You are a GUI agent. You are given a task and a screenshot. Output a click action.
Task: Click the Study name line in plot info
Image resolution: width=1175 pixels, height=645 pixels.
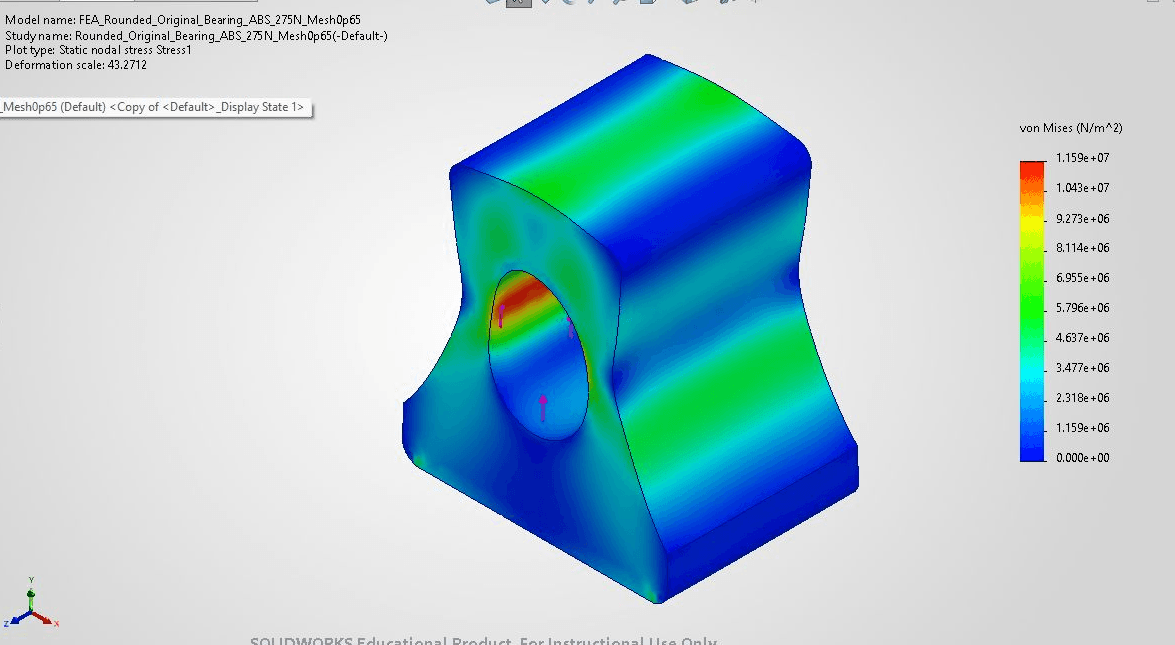(x=196, y=35)
